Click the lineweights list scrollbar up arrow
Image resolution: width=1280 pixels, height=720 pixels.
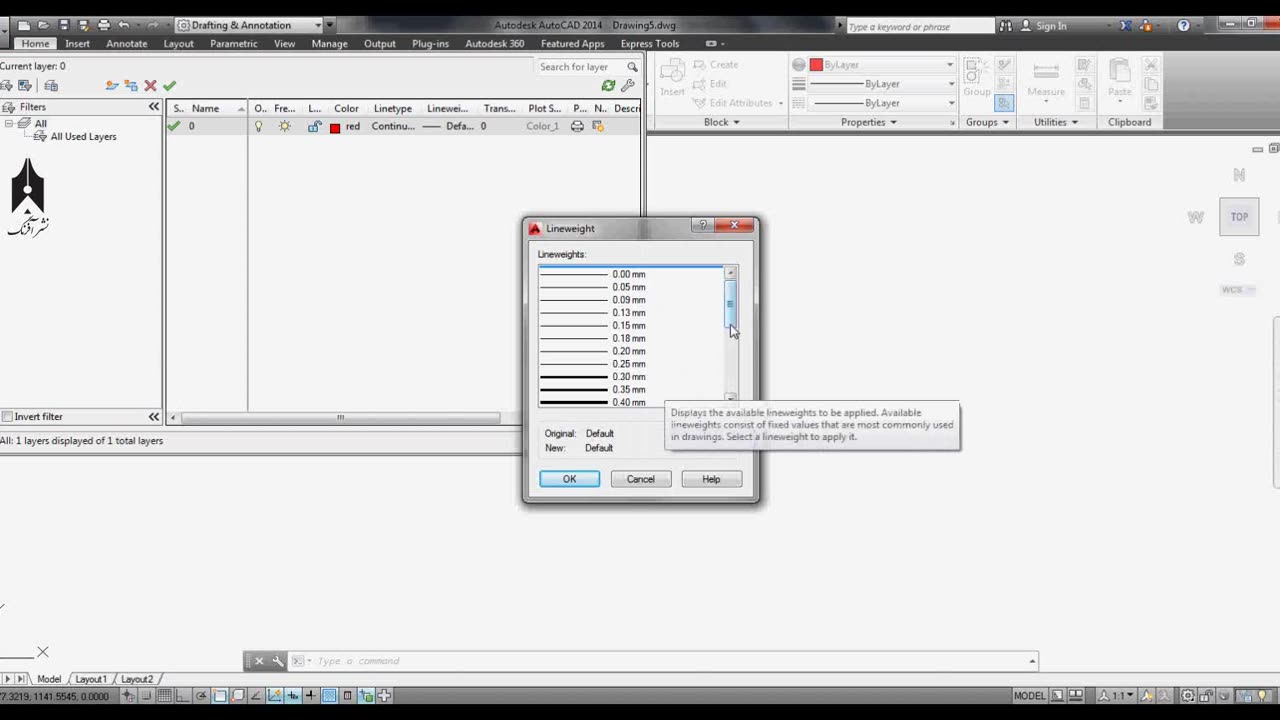click(x=731, y=273)
